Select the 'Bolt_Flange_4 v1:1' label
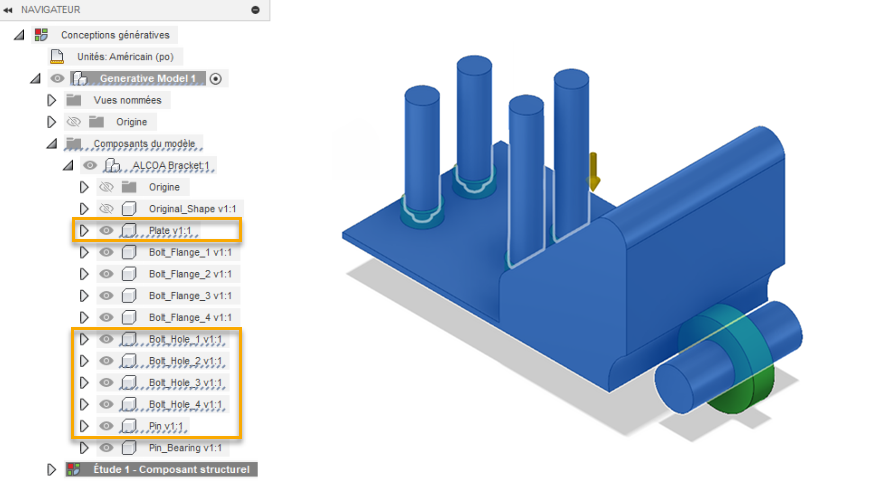 point(190,317)
